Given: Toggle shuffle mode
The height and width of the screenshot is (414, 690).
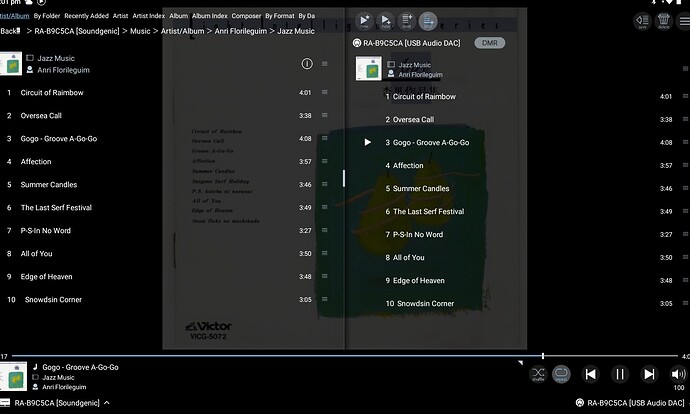Looking at the screenshot, I should 538,374.
